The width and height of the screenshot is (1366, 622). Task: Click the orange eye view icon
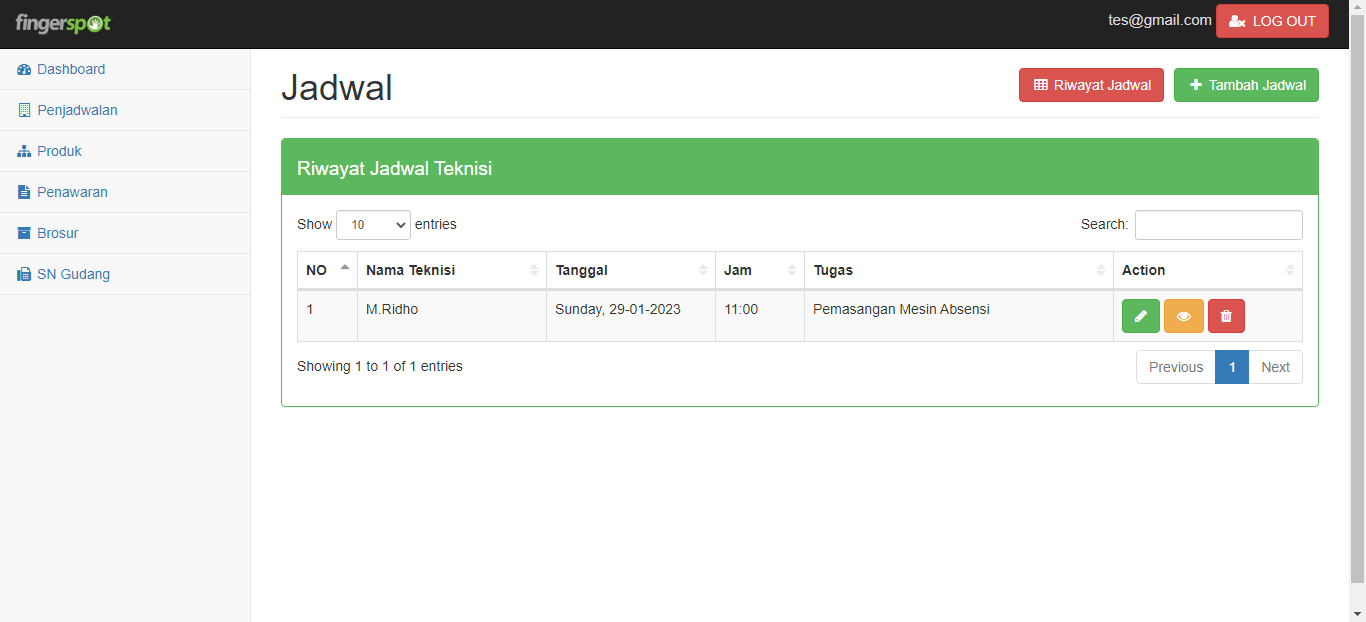pyautogui.click(x=1183, y=316)
